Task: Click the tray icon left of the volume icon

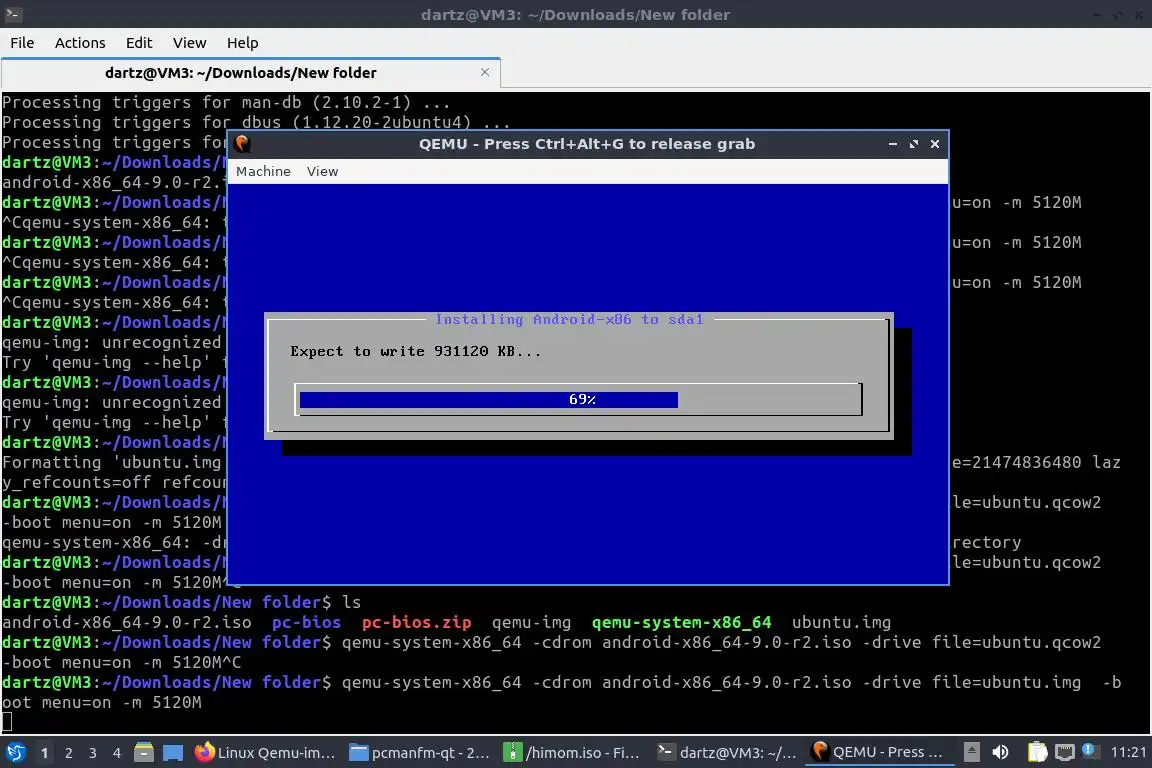Action: pyautogui.click(x=971, y=752)
